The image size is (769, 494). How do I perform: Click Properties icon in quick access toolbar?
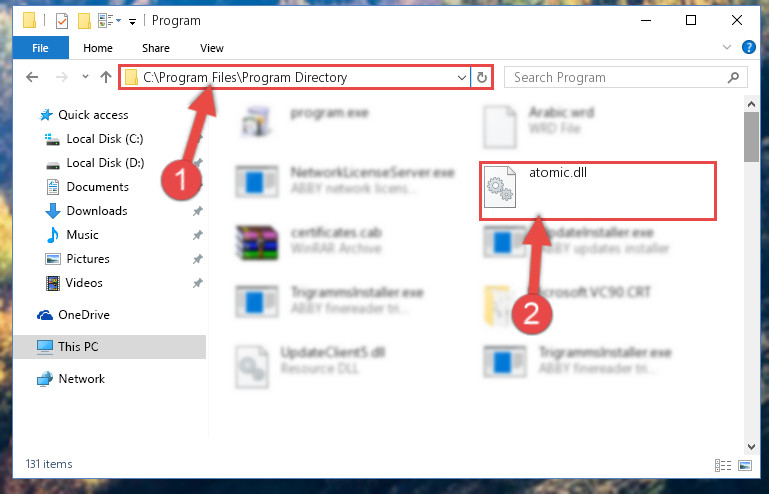point(62,21)
